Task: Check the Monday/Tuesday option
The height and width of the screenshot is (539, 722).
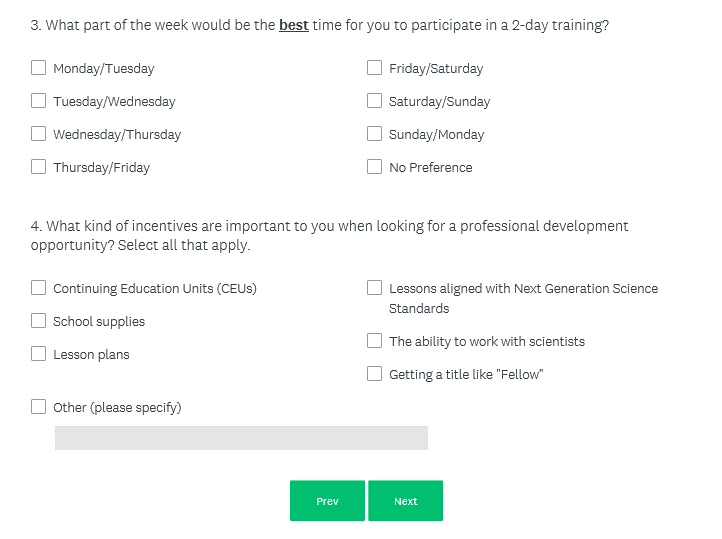Action: tap(39, 68)
